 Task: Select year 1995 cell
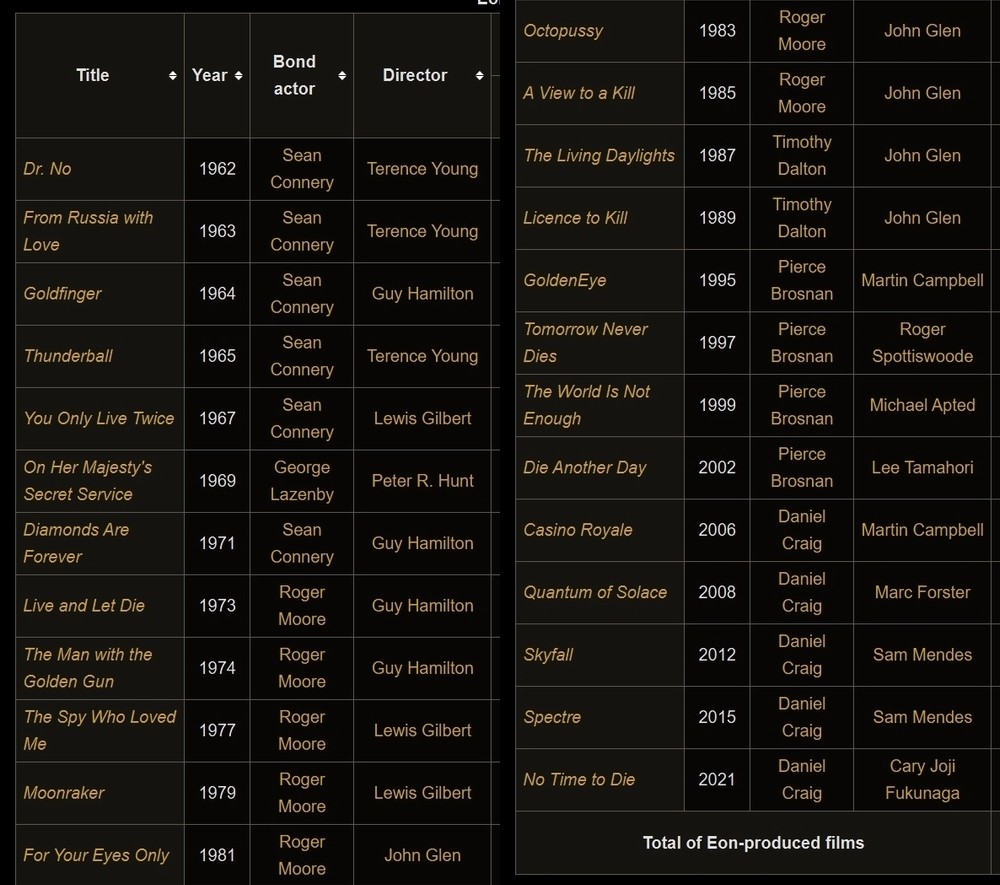(717, 281)
